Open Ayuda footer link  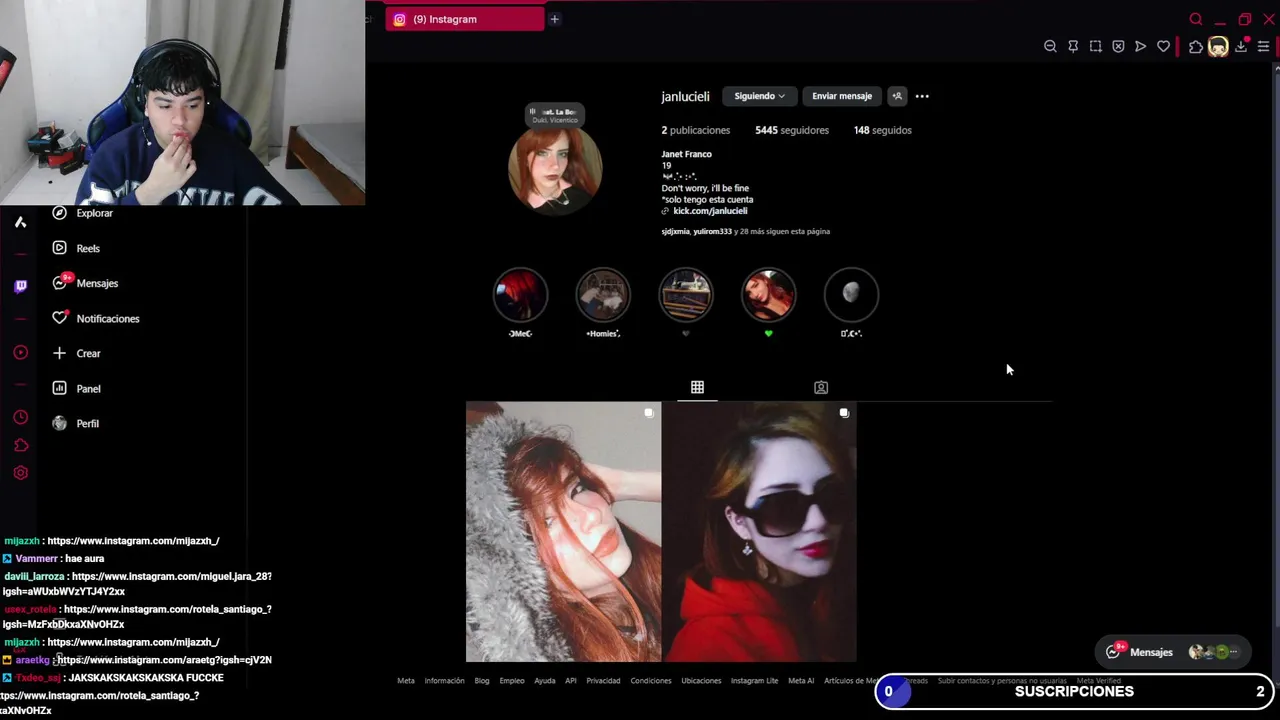click(x=545, y=681)
